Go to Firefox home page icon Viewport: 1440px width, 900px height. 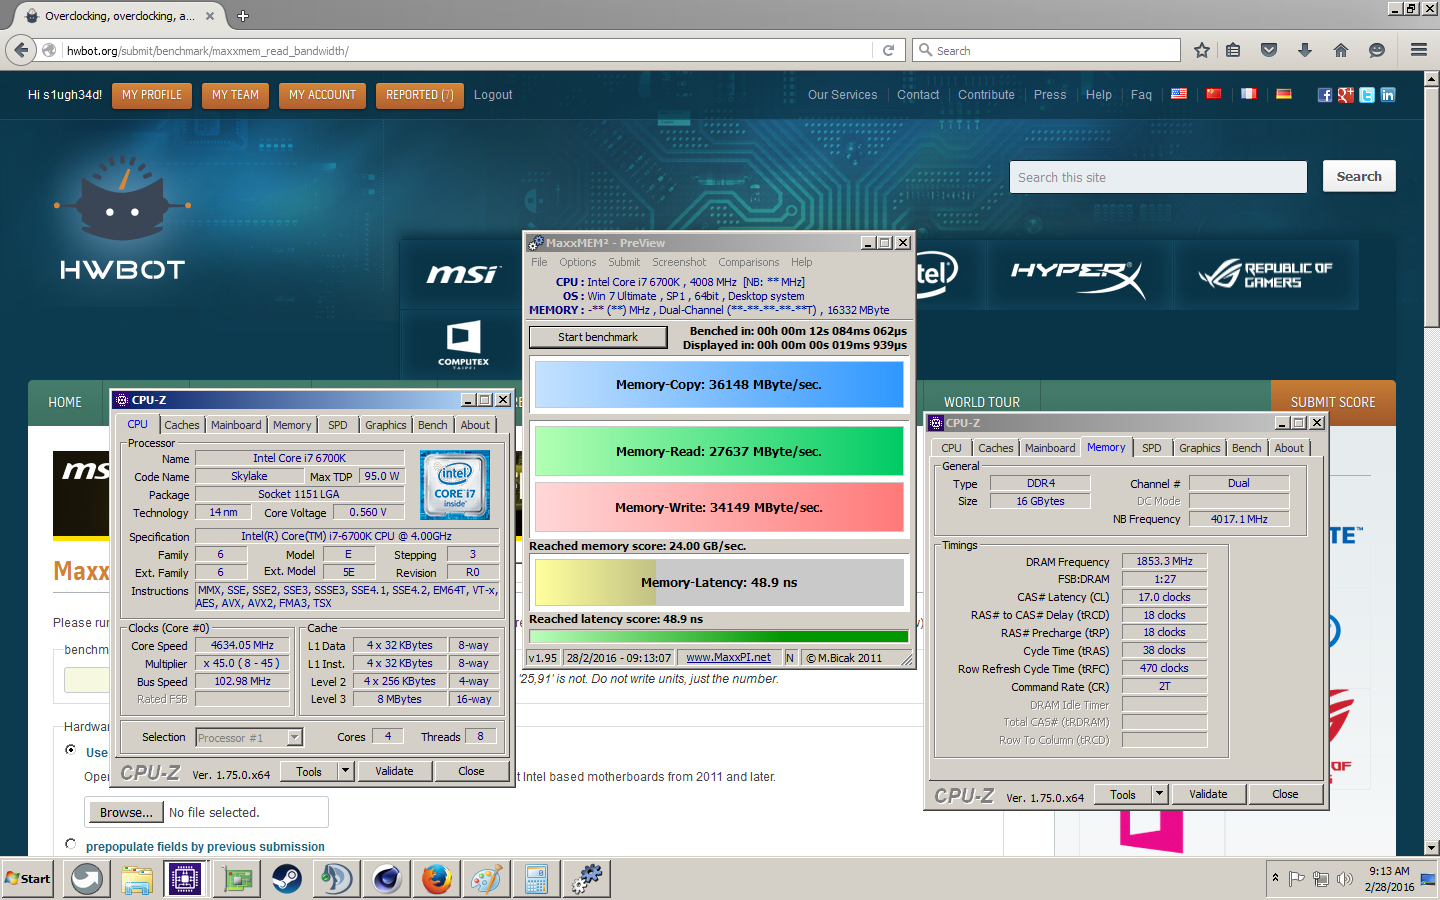1341,50
